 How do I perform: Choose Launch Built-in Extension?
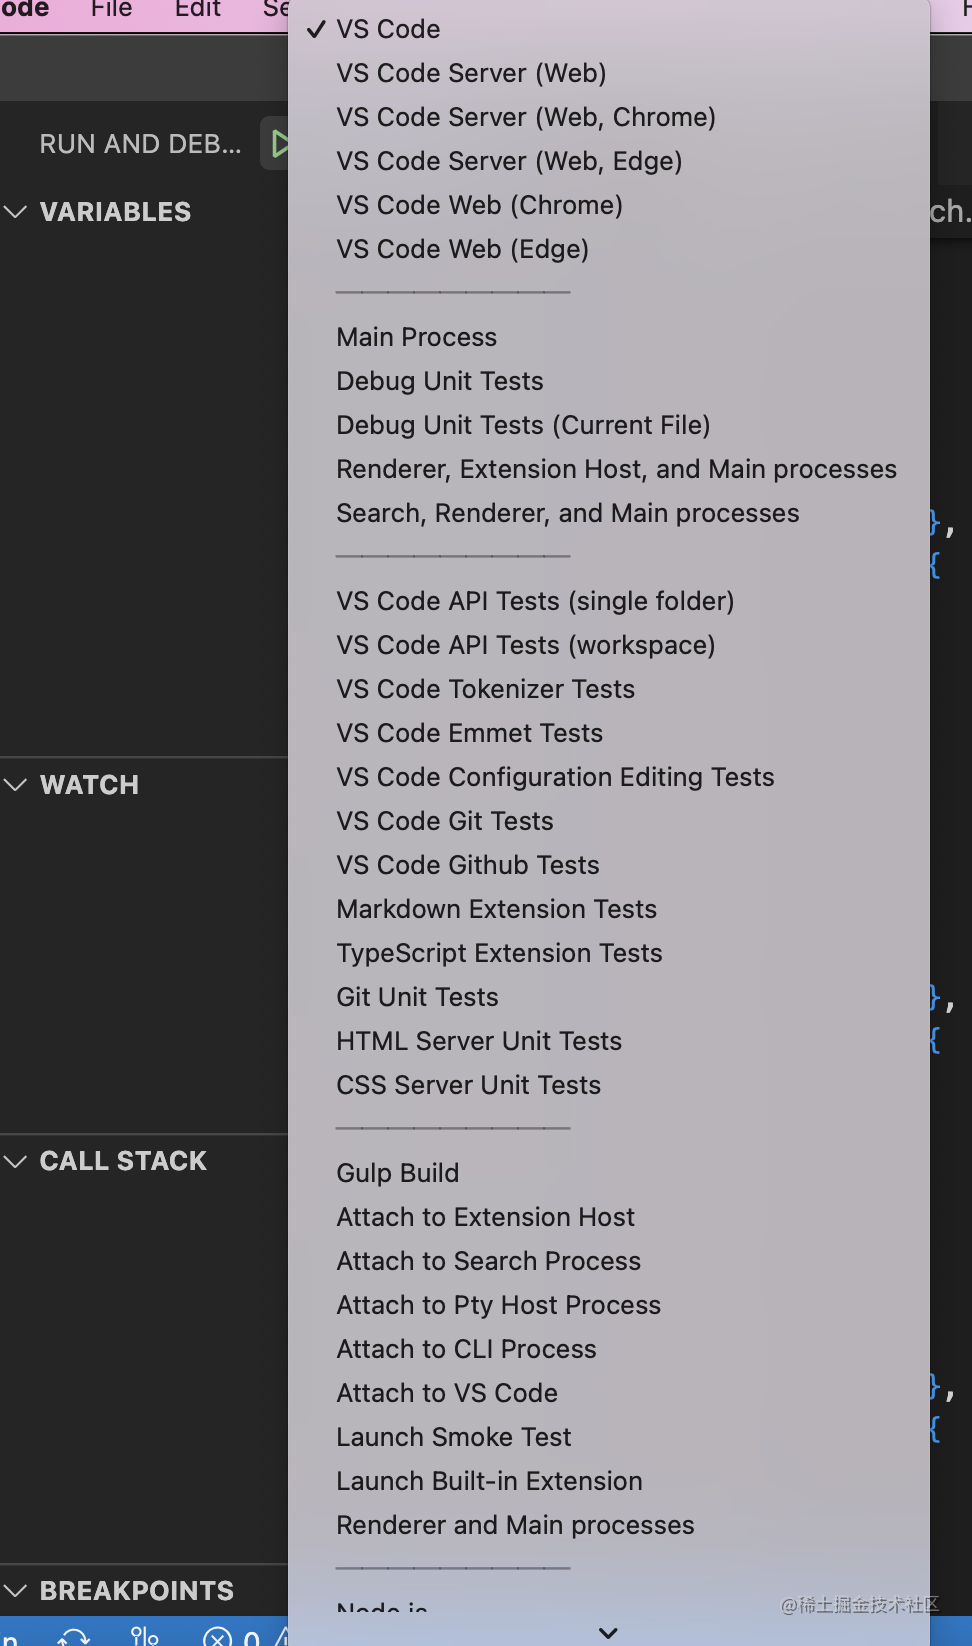pos(608,1481)
